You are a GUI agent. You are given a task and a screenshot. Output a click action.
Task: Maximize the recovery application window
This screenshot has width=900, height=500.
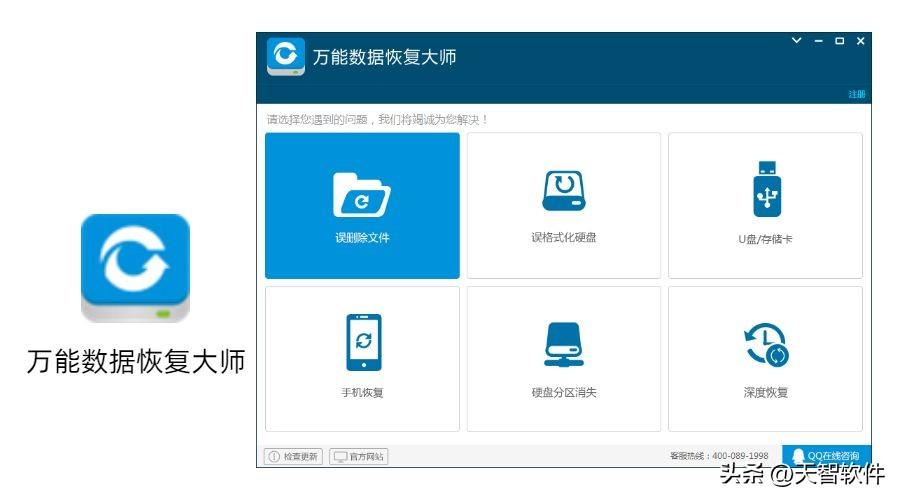[839, 41]
